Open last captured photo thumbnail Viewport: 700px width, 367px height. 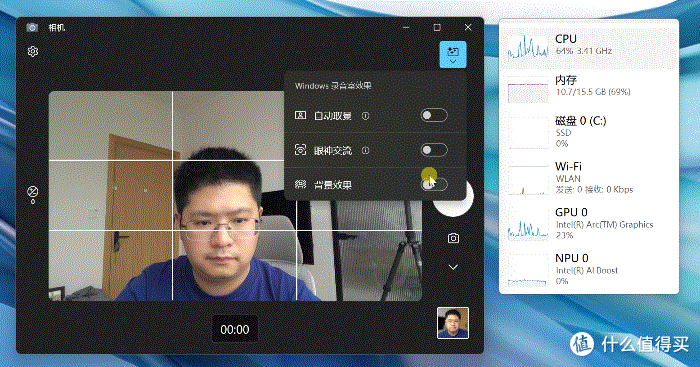tap(453, 323)
